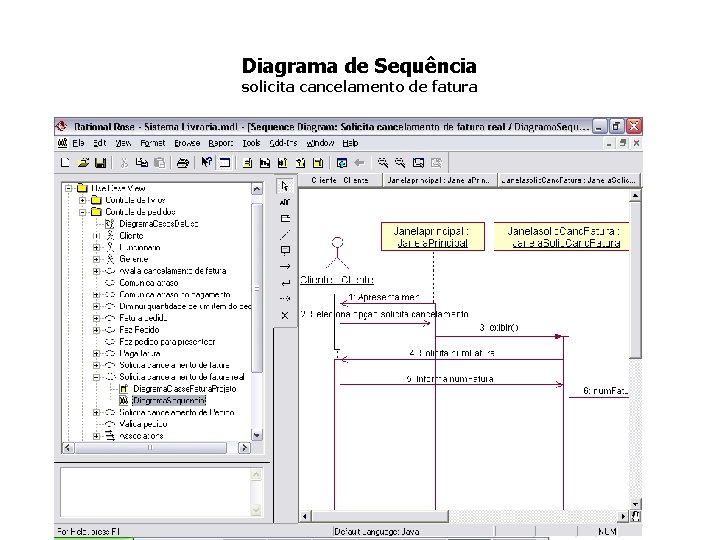The image size is (720, 540).
Task: Click the Copy toolbar icon
Action: [141, 162]
